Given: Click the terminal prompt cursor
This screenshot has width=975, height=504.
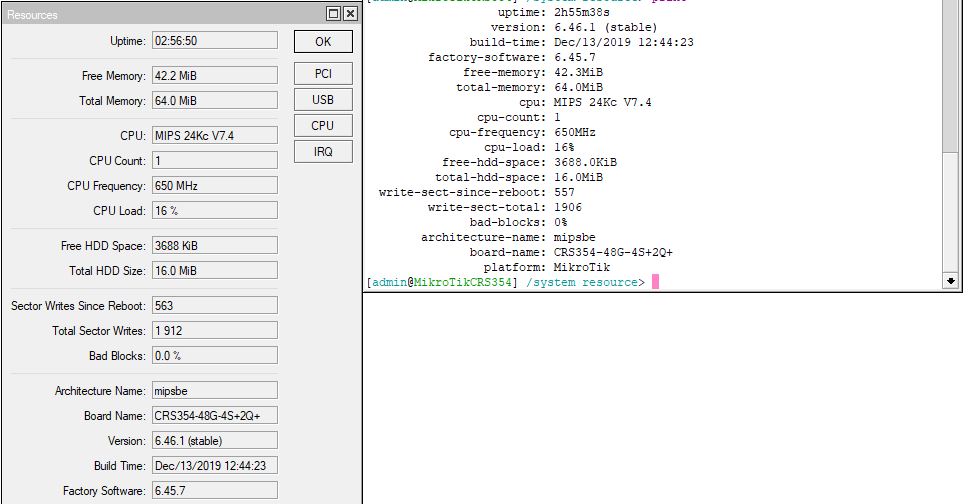Looking at the screenshot, I should coord(655,282).
